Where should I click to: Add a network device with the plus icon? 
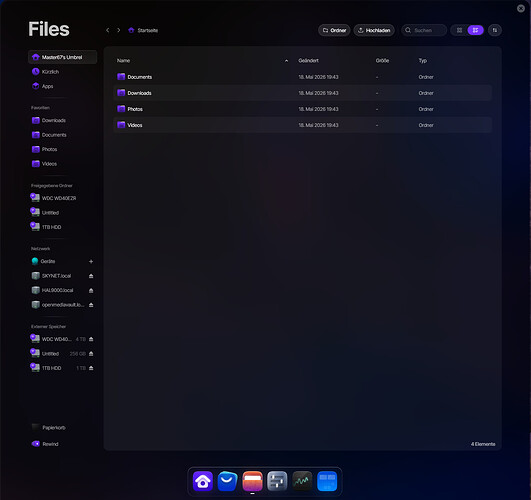91,262
